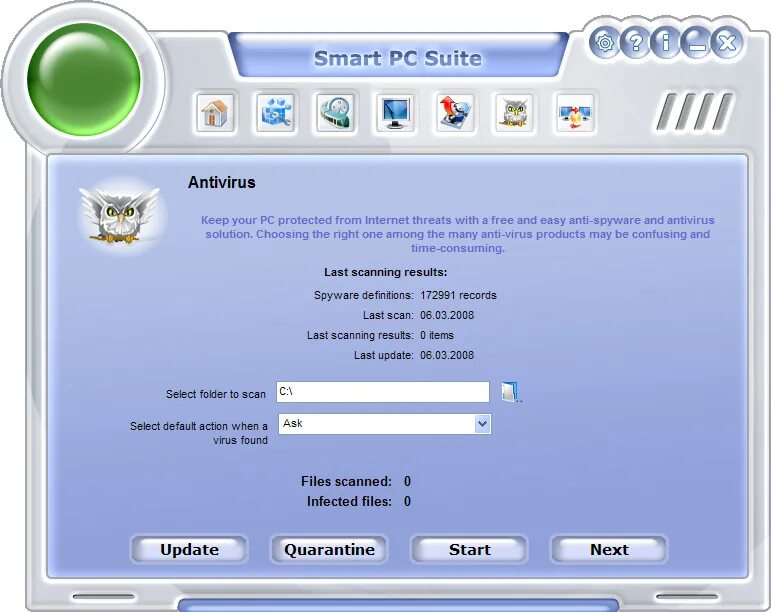Open the monitor screen tool icon
The image size is (771, 612).
395,113
